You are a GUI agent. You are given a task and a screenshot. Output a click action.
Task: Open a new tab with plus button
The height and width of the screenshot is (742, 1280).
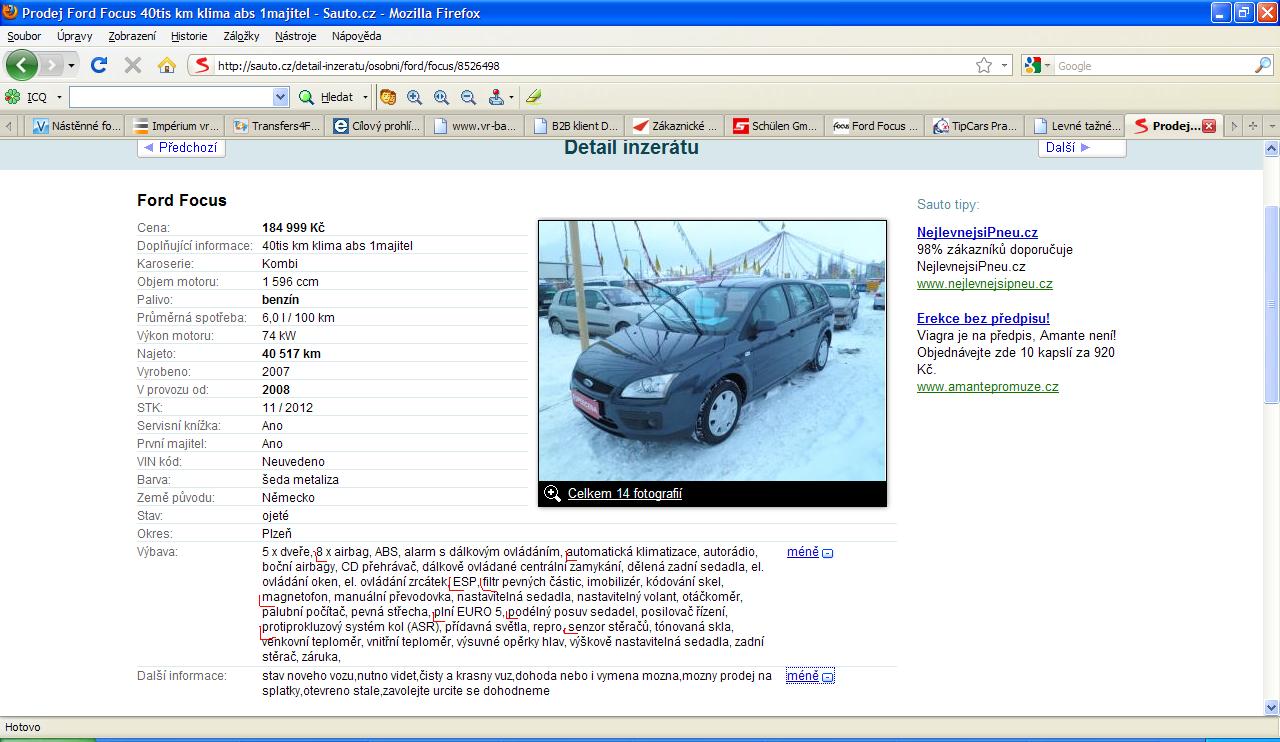click(x=1253, y=126)
